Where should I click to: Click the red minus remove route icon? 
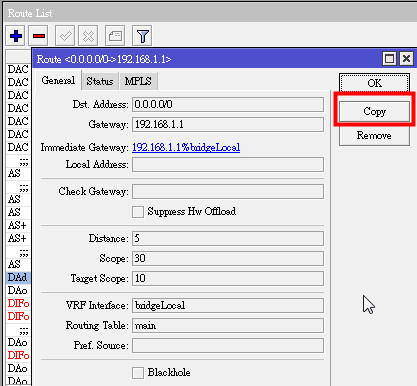pyautogui.click(x=39, y=36)
